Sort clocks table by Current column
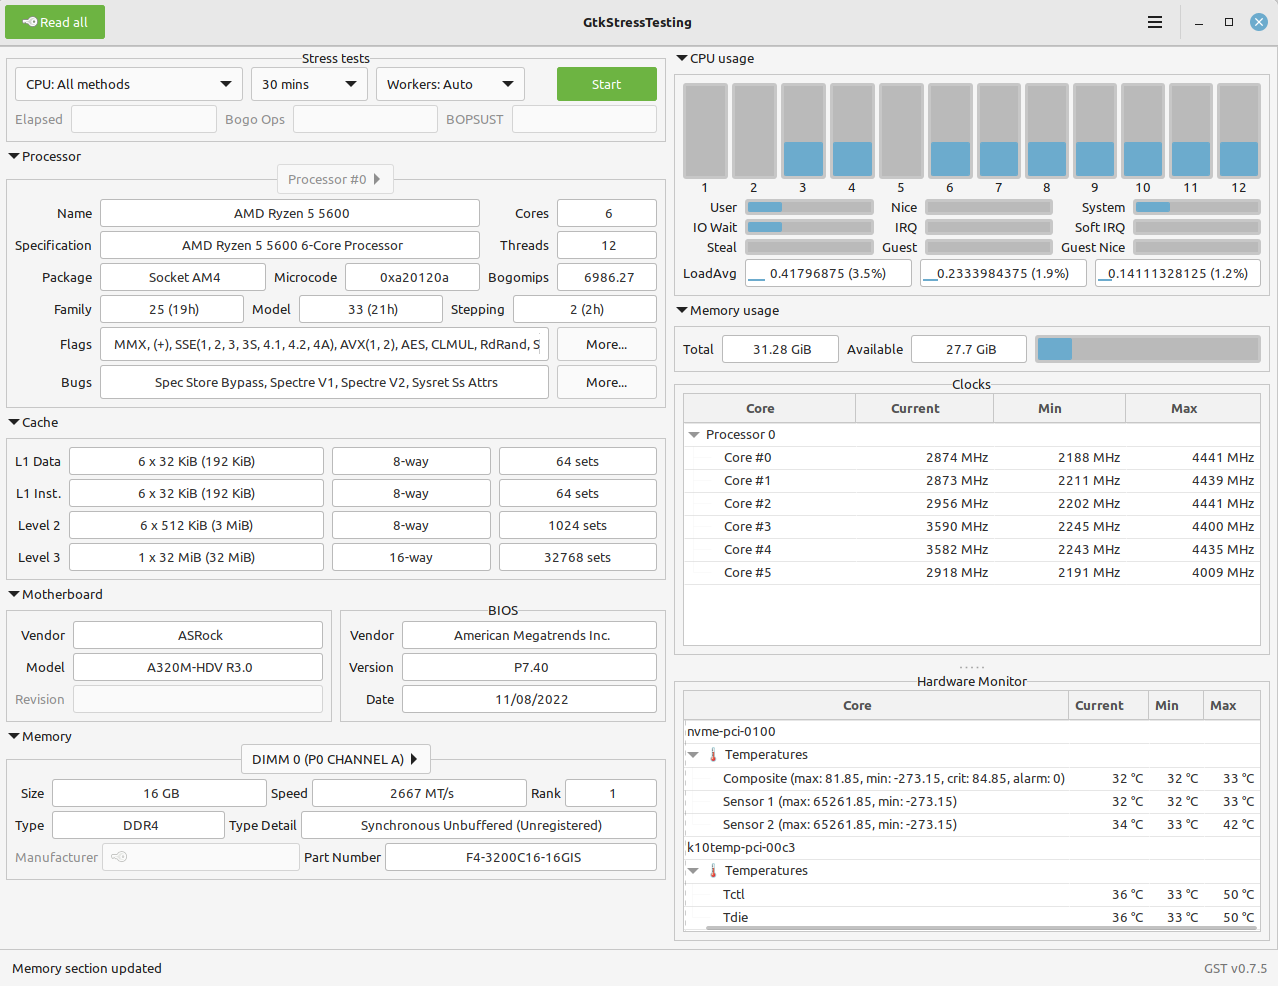This screenshot has height=986, width=1278. tap(925, 408)
